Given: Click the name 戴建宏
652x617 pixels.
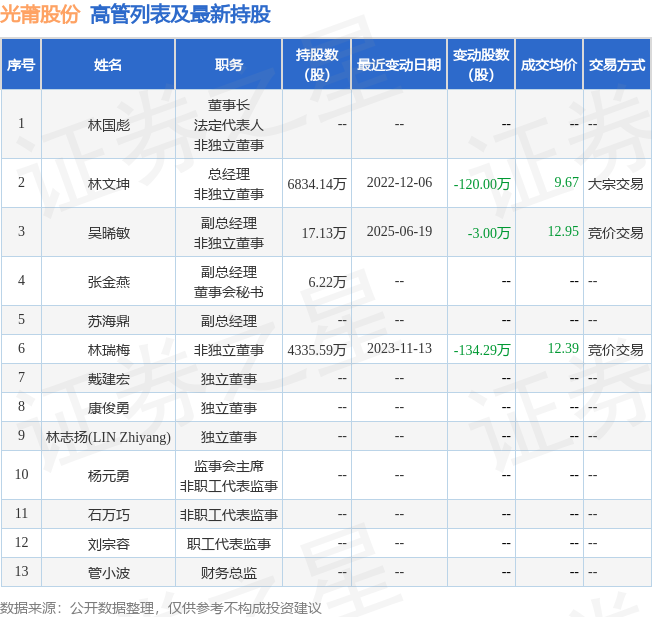Looking at the screenshot, I should click(109, 378).
